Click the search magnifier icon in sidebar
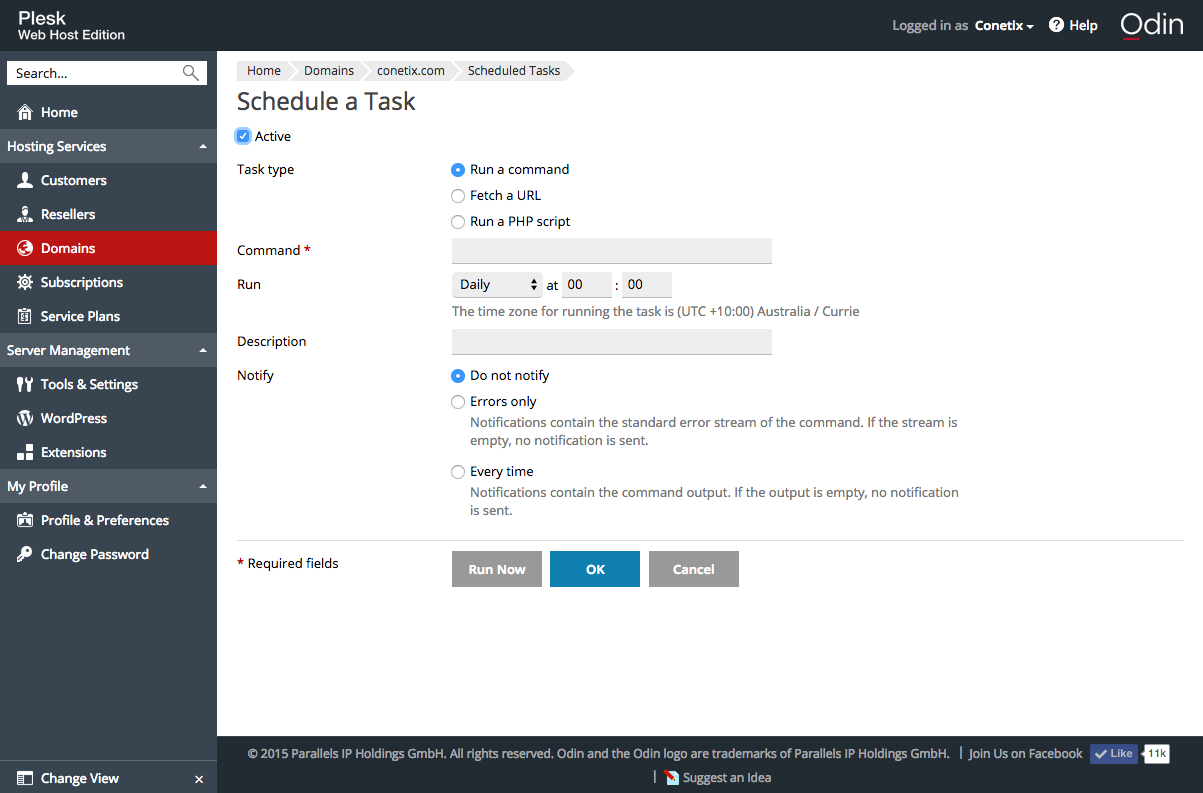Image resolution: width=1203 pixels, height=793 pixels. pyautogui.click(x=190, y=73)
